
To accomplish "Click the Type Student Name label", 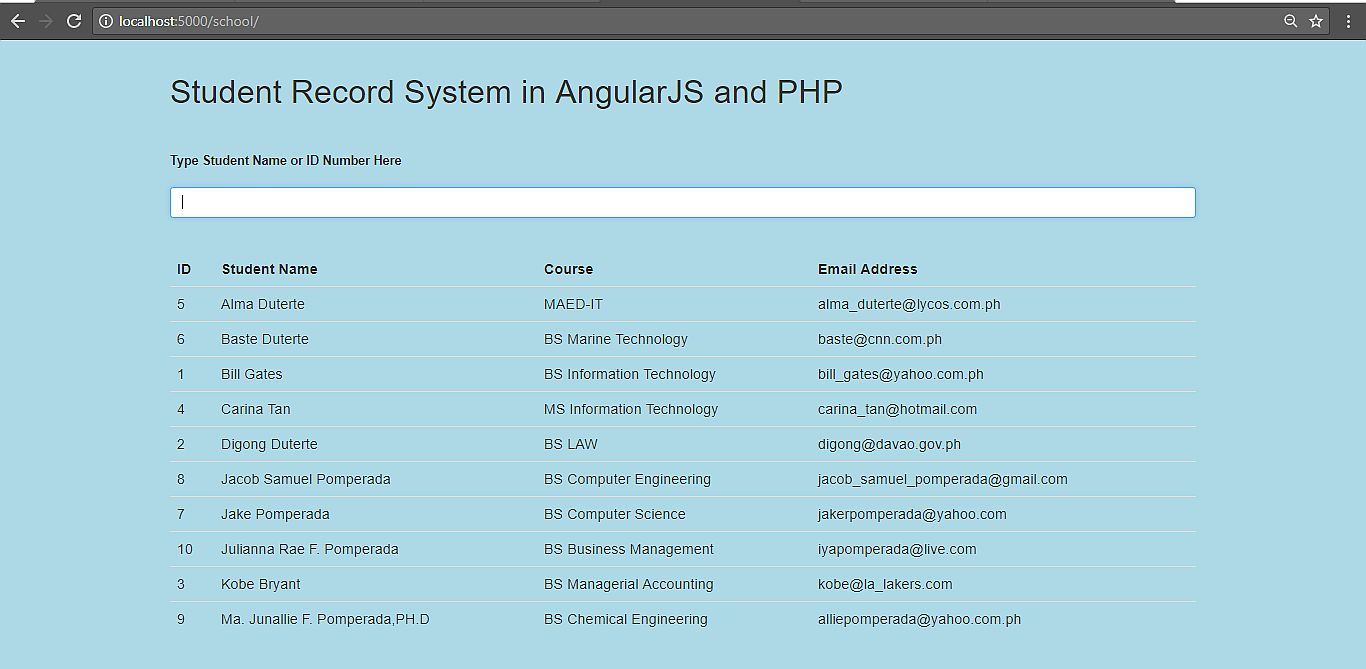I will coord(285,160).
